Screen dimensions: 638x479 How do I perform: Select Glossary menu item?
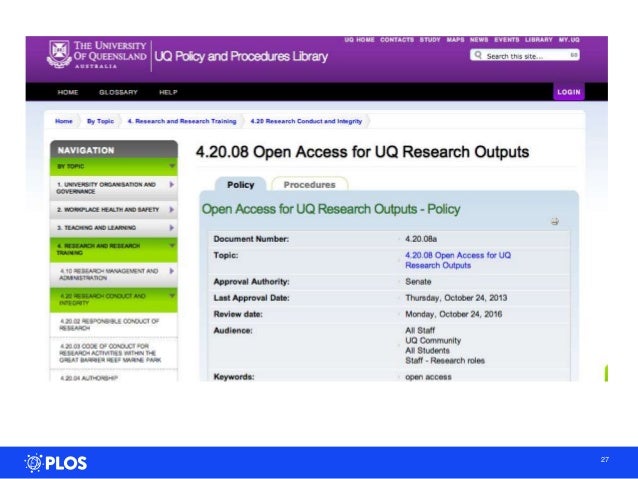tap(118, 92)
